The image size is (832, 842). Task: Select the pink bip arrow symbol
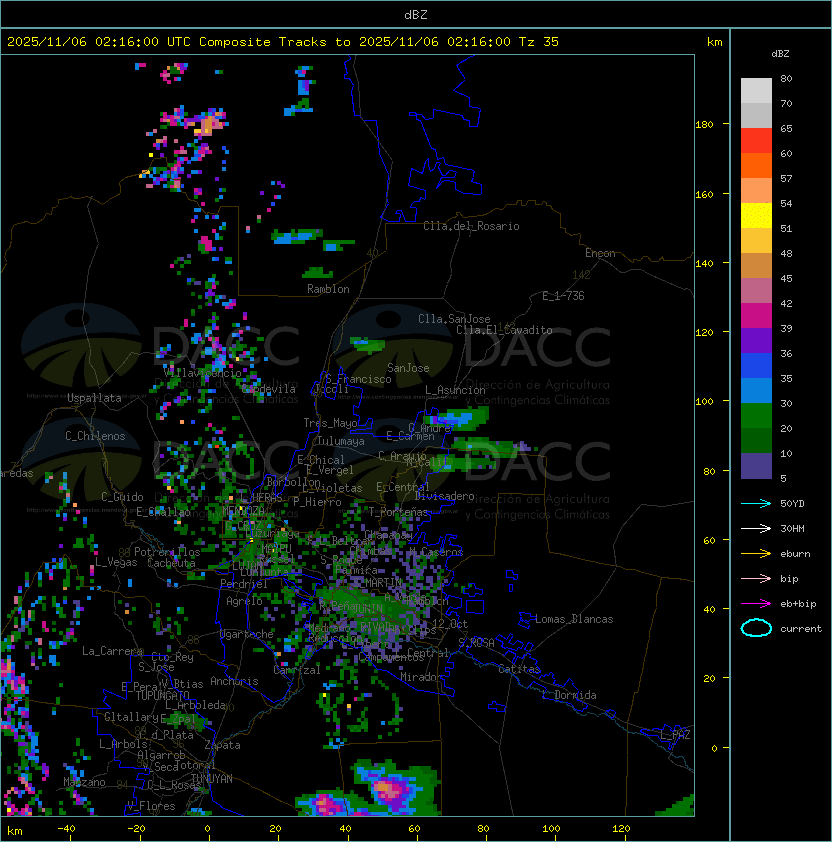756,578
